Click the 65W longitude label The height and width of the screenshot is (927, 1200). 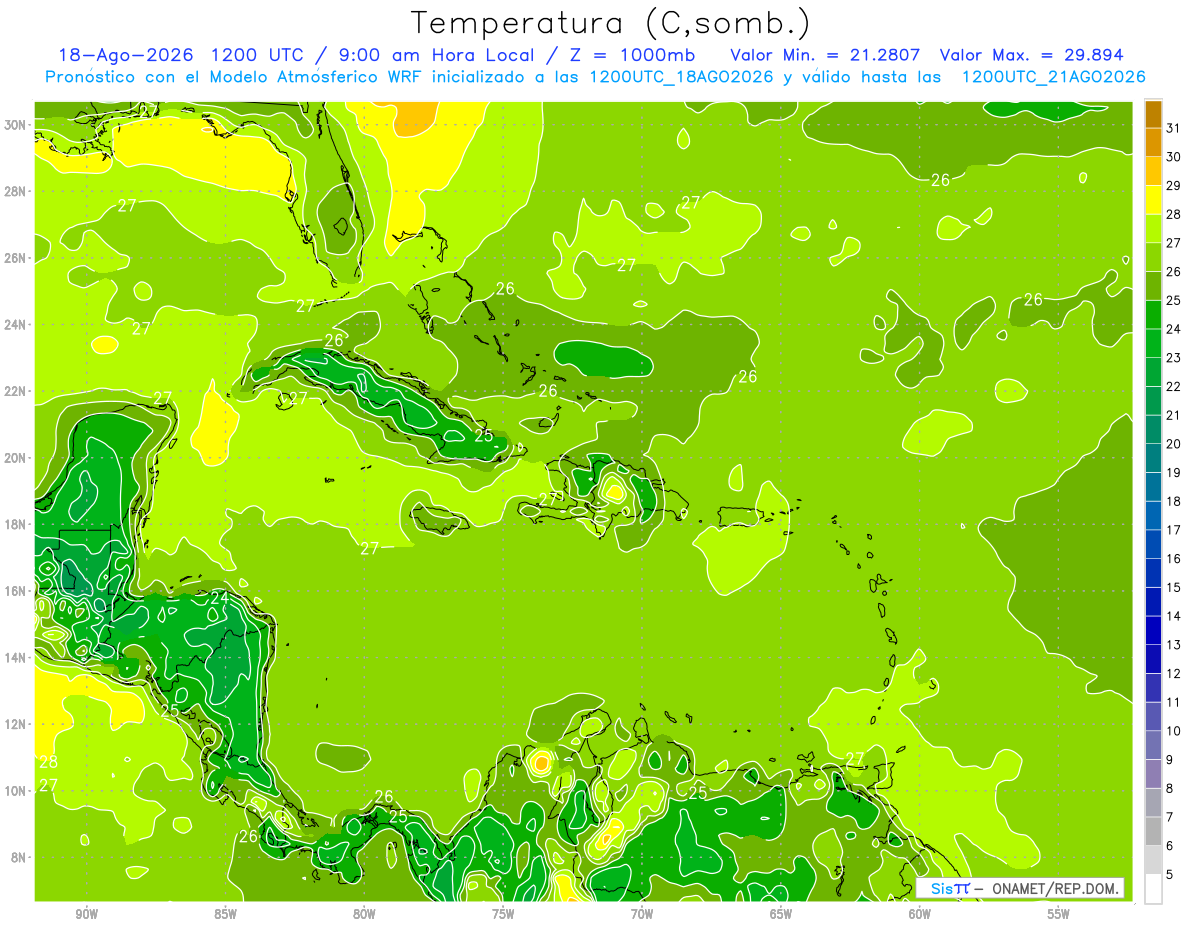coord(781,914)
